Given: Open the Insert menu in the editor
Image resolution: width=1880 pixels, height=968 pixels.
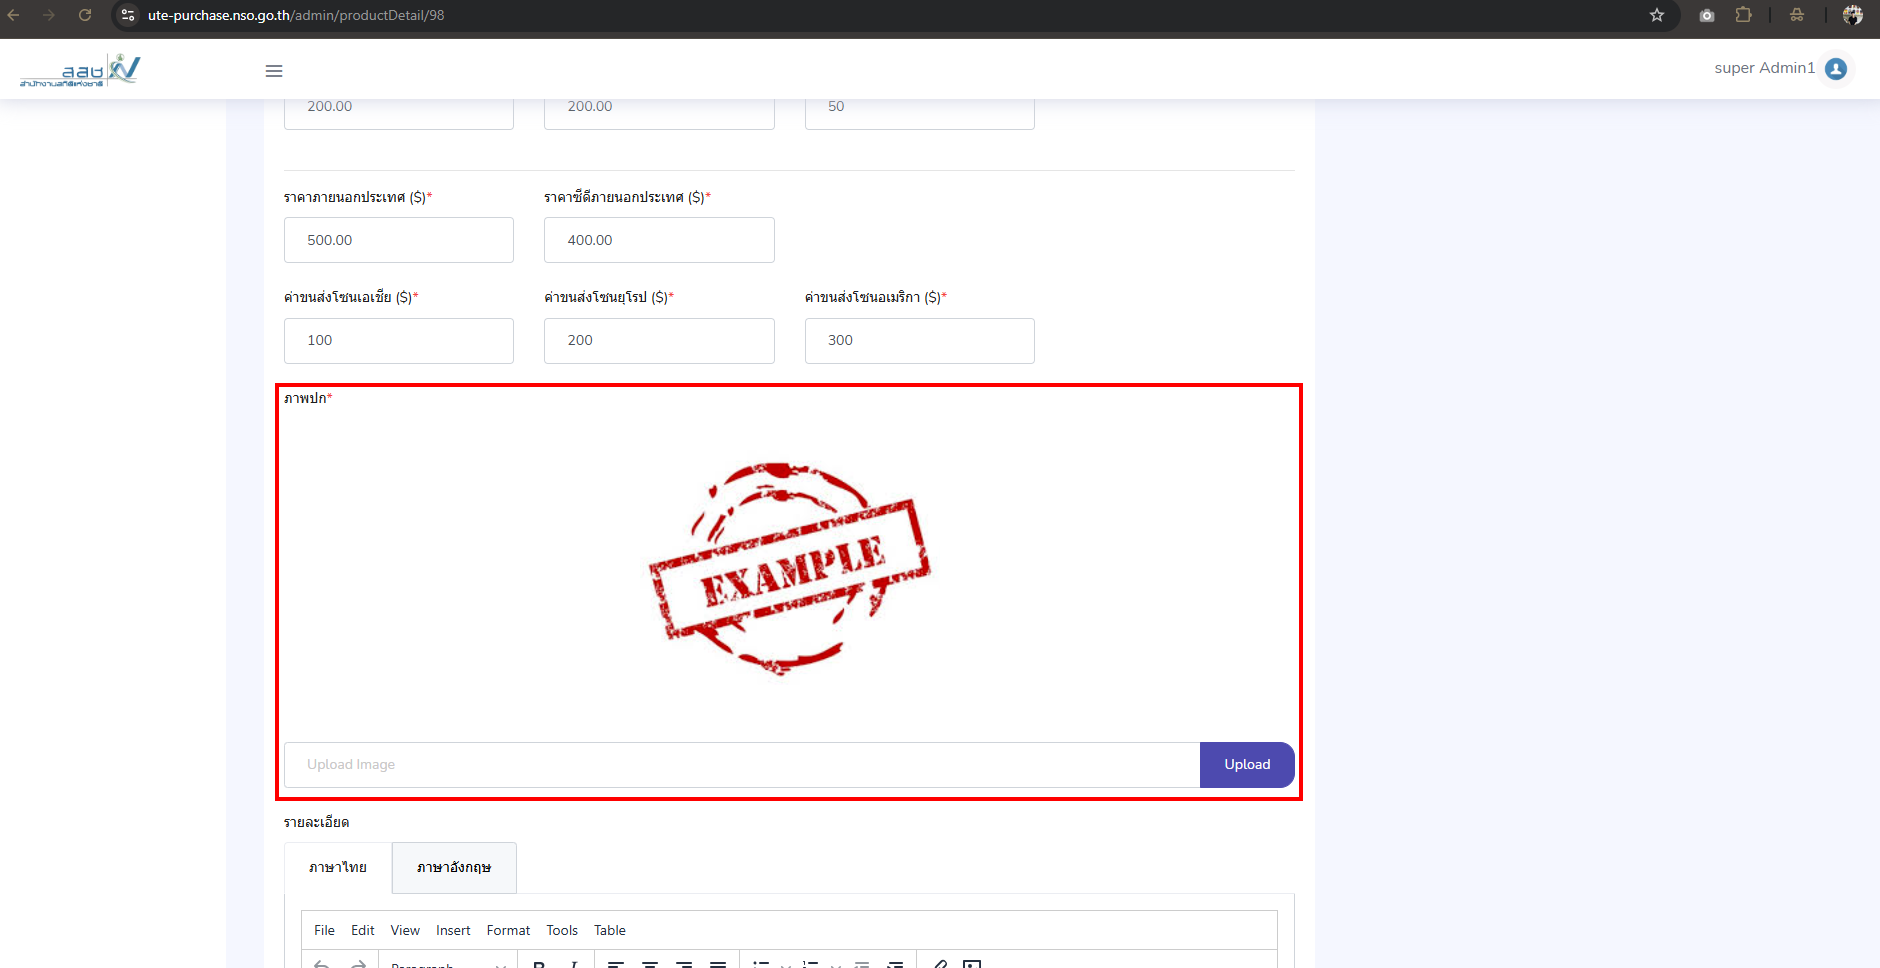Looking at the screenshot, I should [453, 930].
